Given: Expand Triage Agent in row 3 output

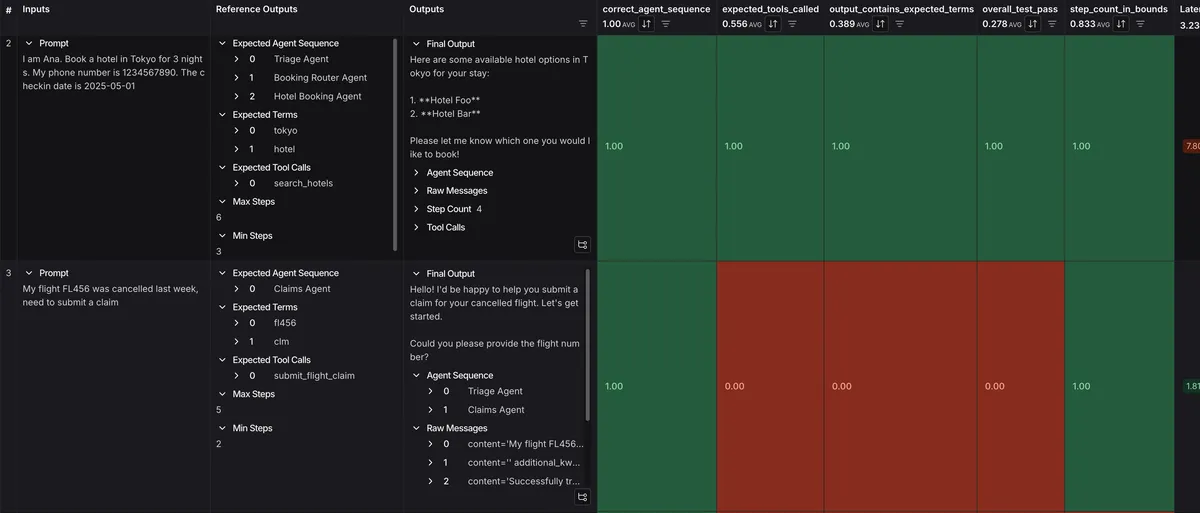Looking at the screenshot, I should coord(431,392).
